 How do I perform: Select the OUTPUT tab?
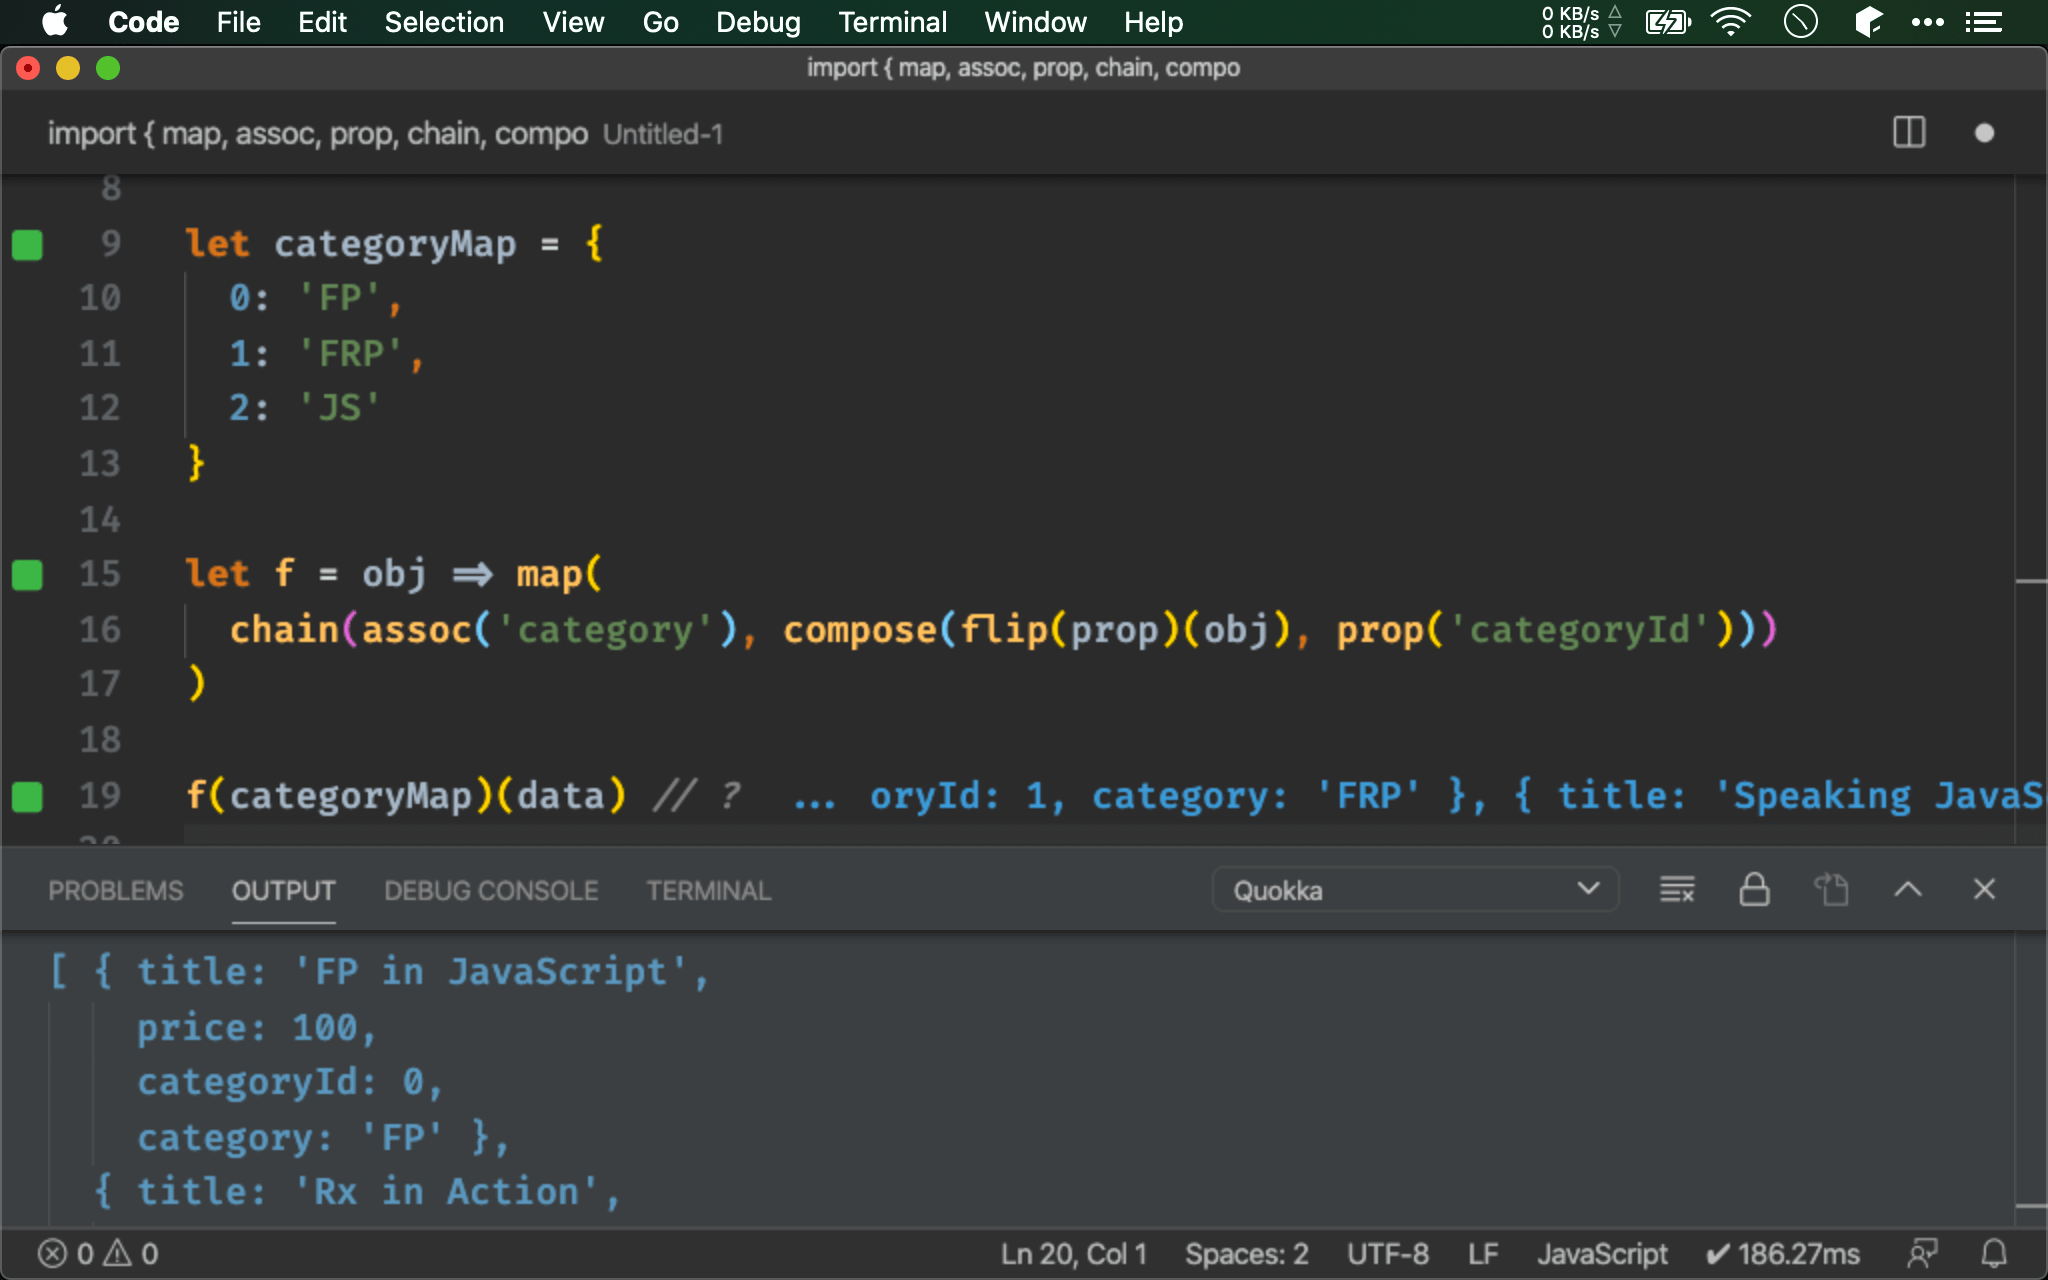(284, 890)
